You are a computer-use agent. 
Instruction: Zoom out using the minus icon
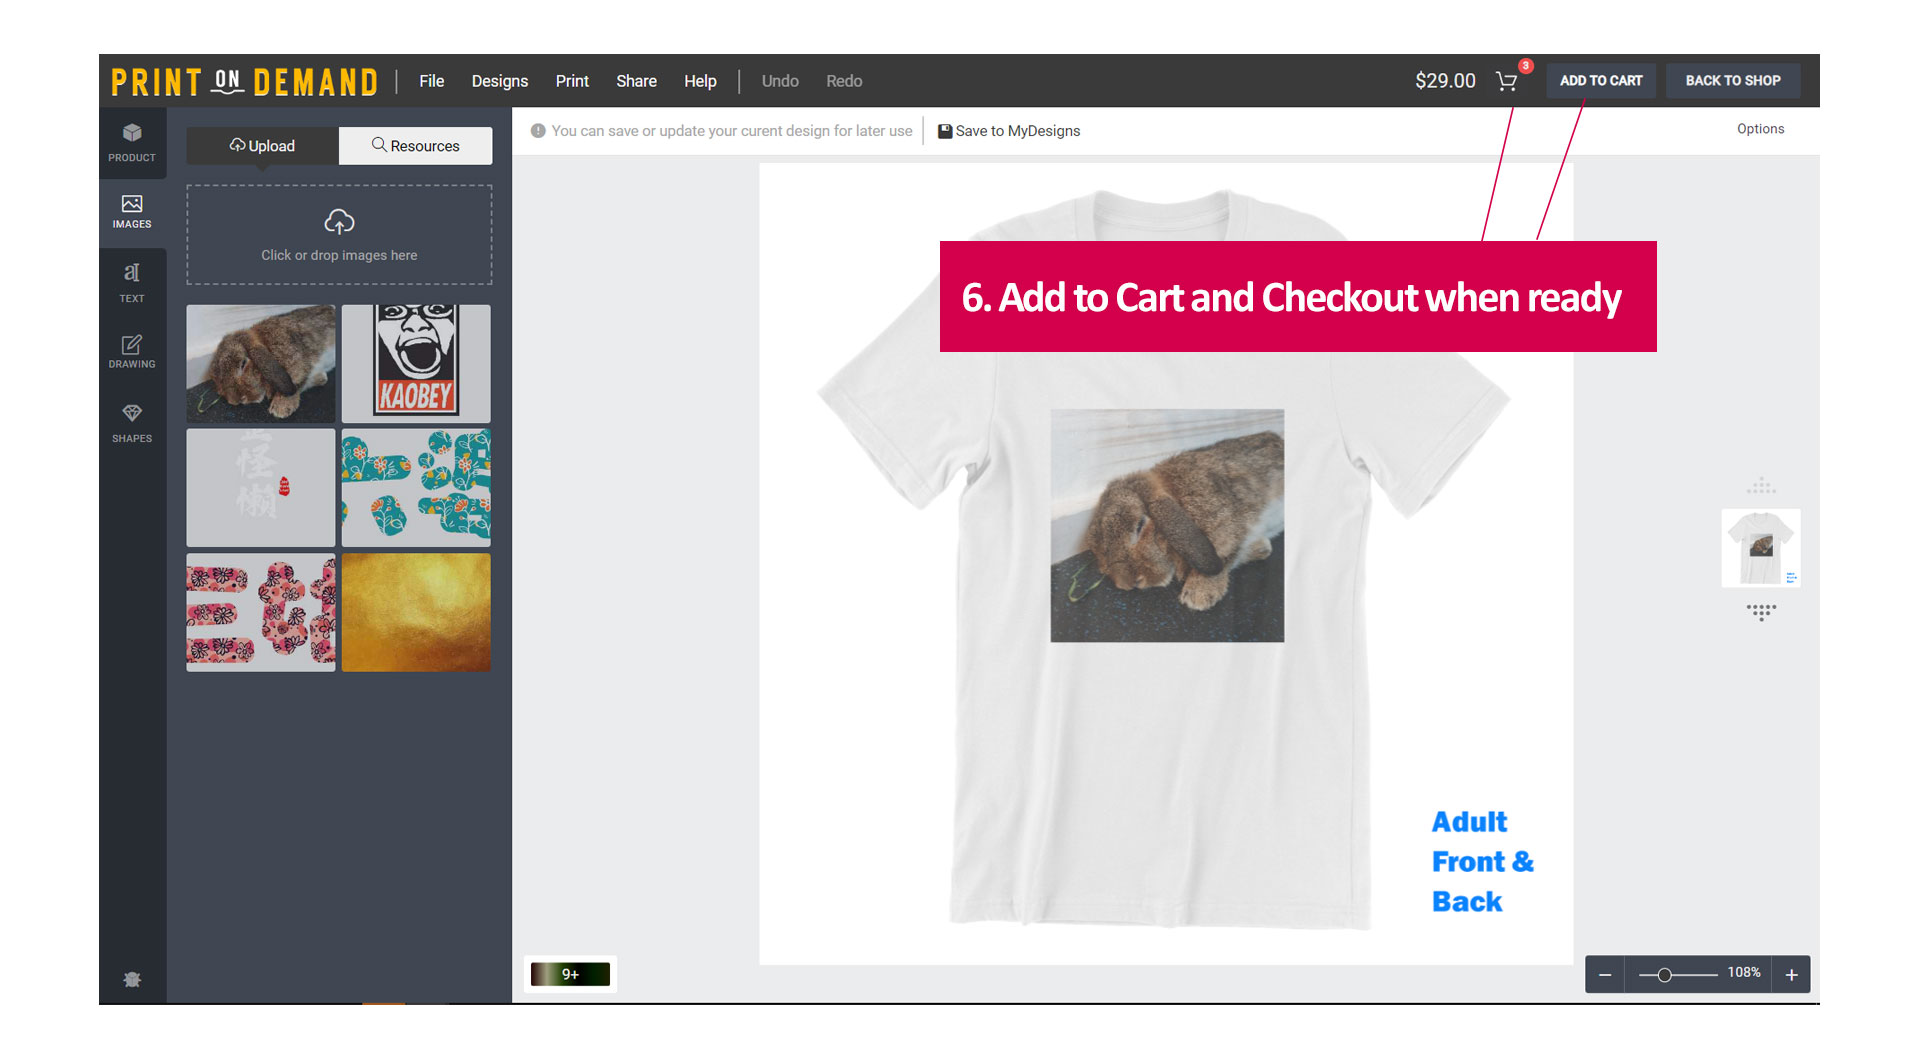(1606, 973)
